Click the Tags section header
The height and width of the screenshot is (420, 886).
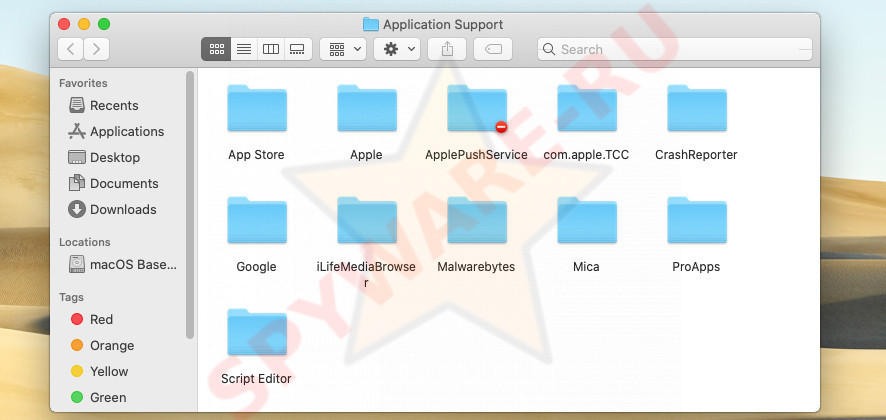[71, 297]
